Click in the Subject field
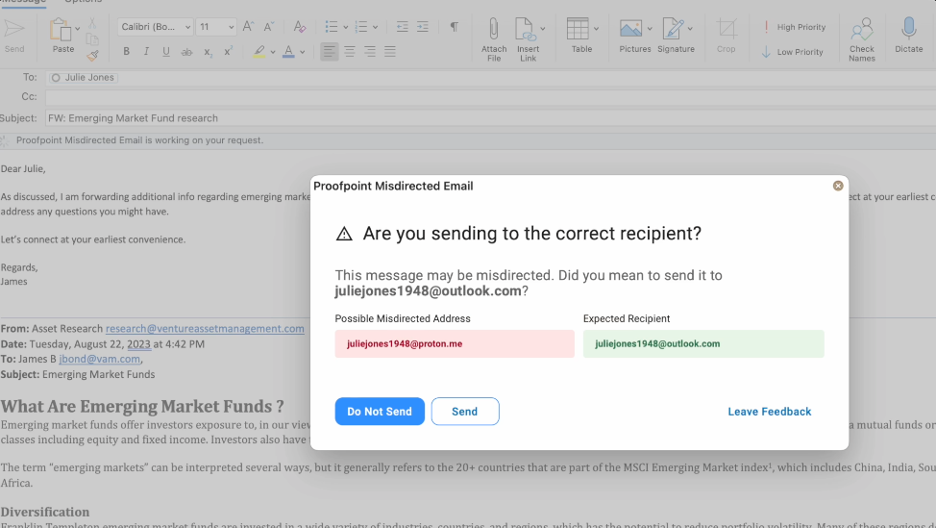The width and height of the screenshot is (936, 528). point(490,118)
